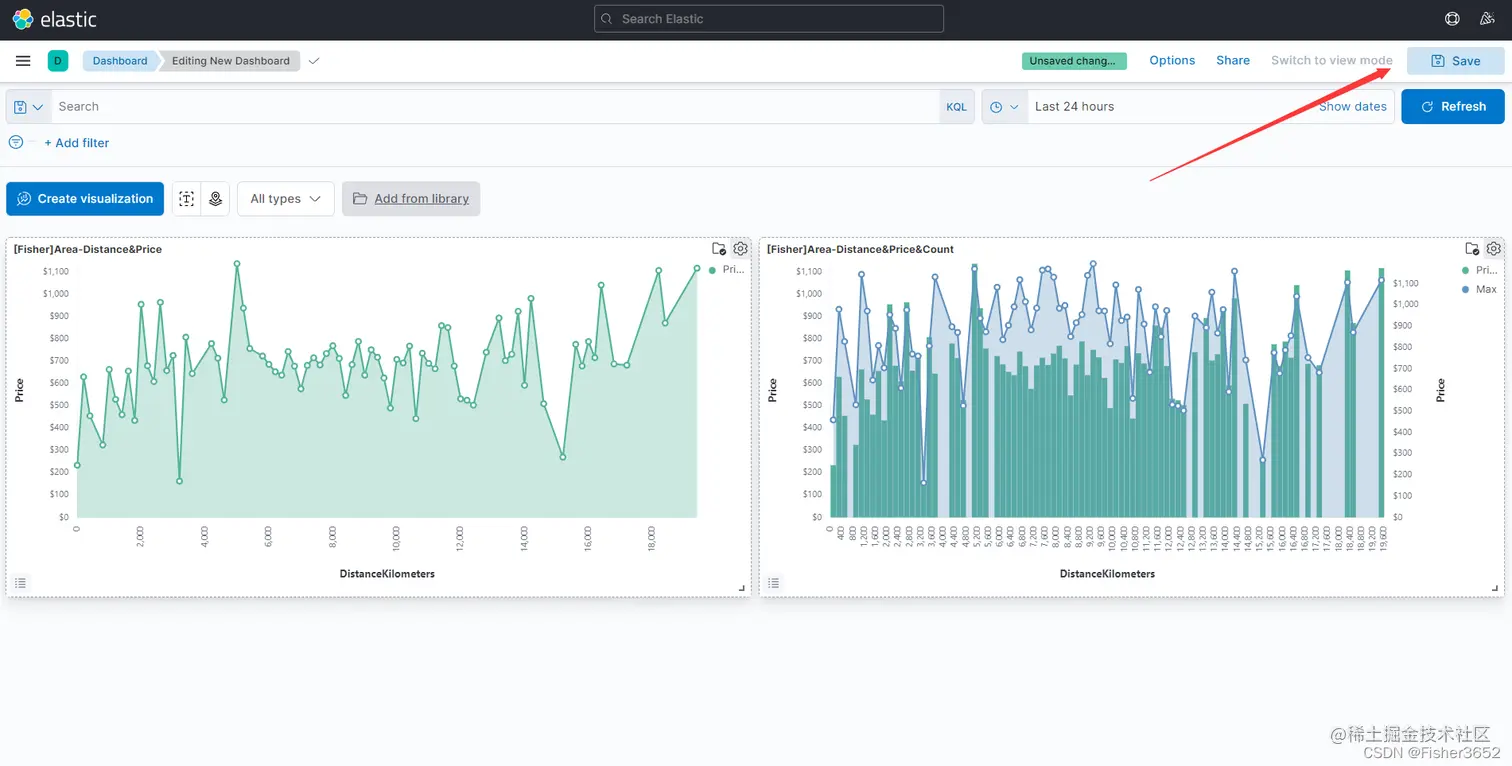
Task: Click the [Fisher]Area-Distance&Price panel title
Action: 88,249
